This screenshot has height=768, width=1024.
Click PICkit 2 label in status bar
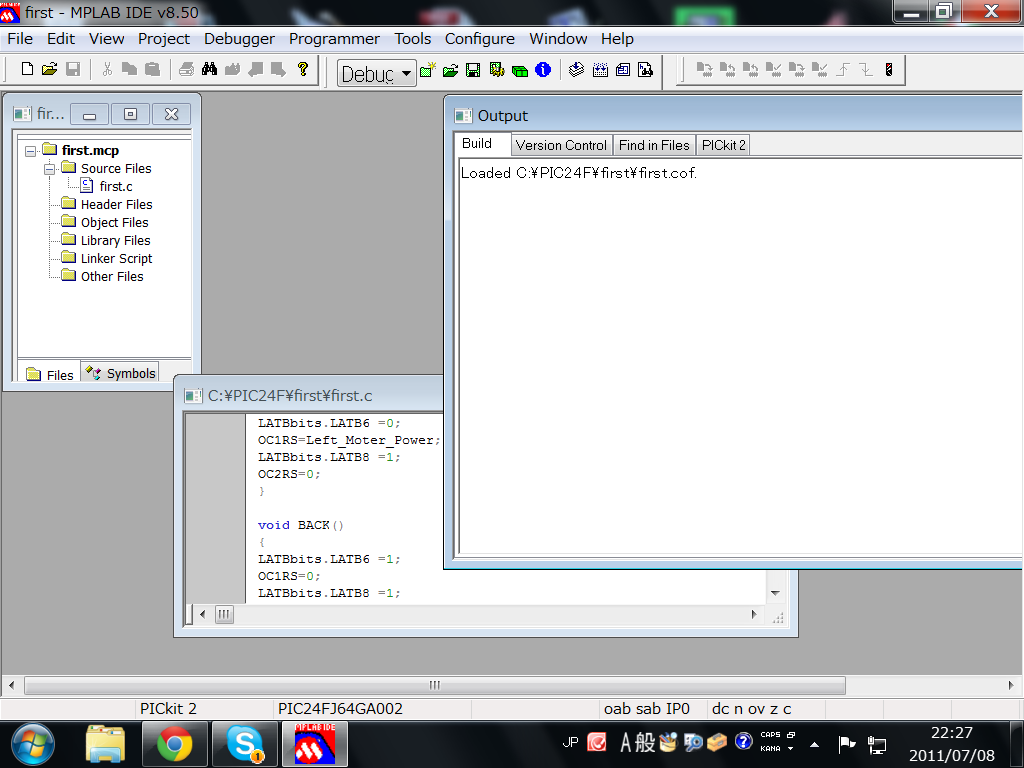click(168, 709)
